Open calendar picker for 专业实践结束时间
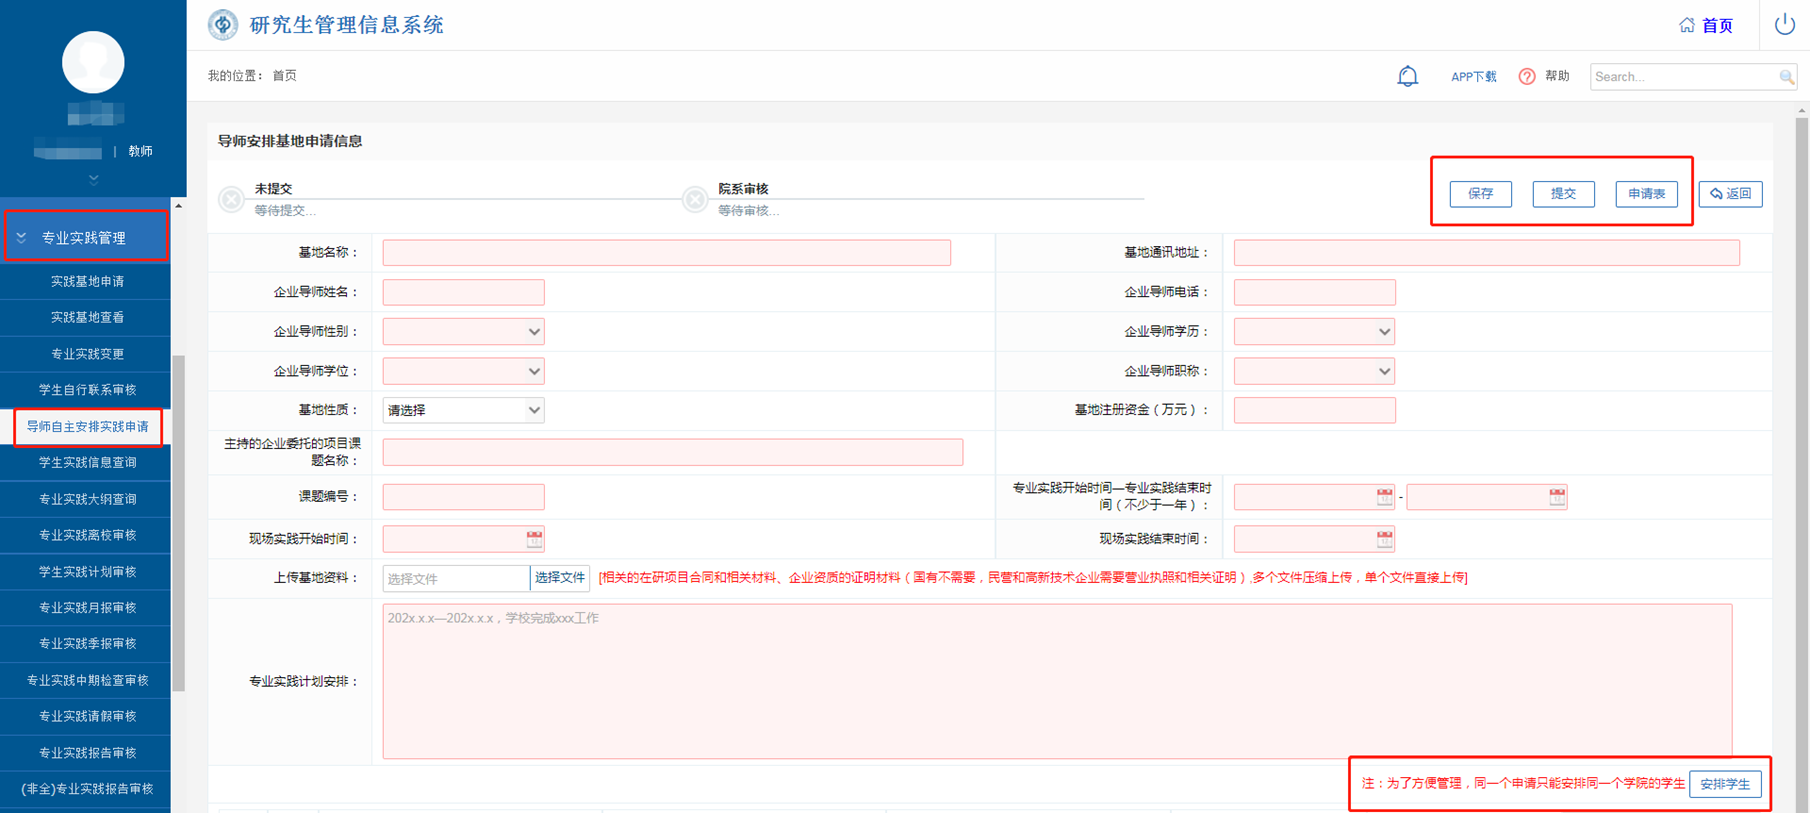This screenshot has height=813, width=1810. [x=1557, y=497]
